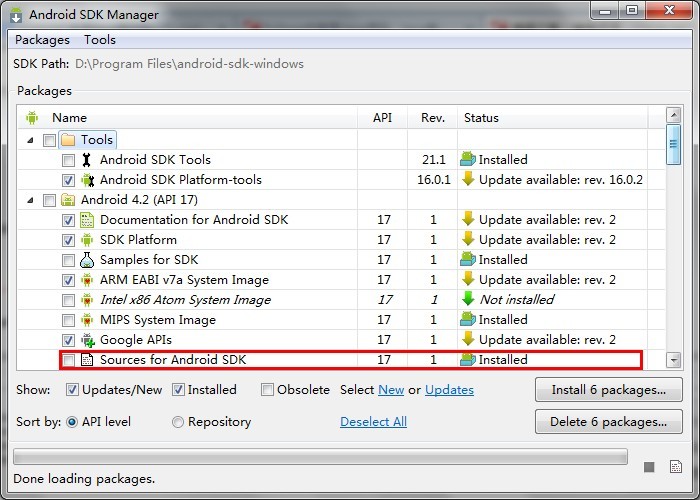Open the log icon at the bottom right
The height and width of the screenshot is (500, 700).
click(x=676, y=467)
